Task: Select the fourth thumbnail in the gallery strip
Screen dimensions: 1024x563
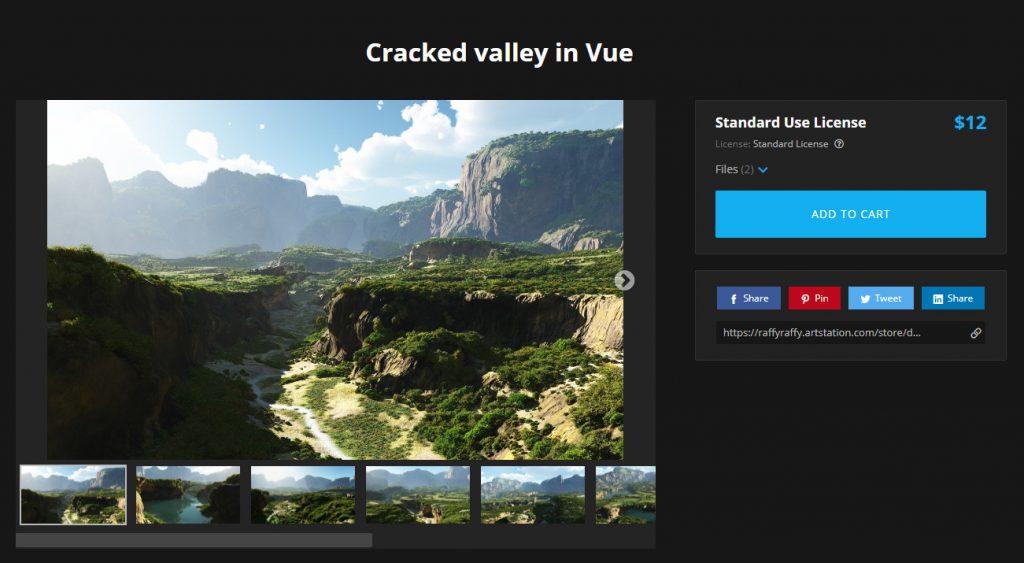Action: tap(418, 495)
